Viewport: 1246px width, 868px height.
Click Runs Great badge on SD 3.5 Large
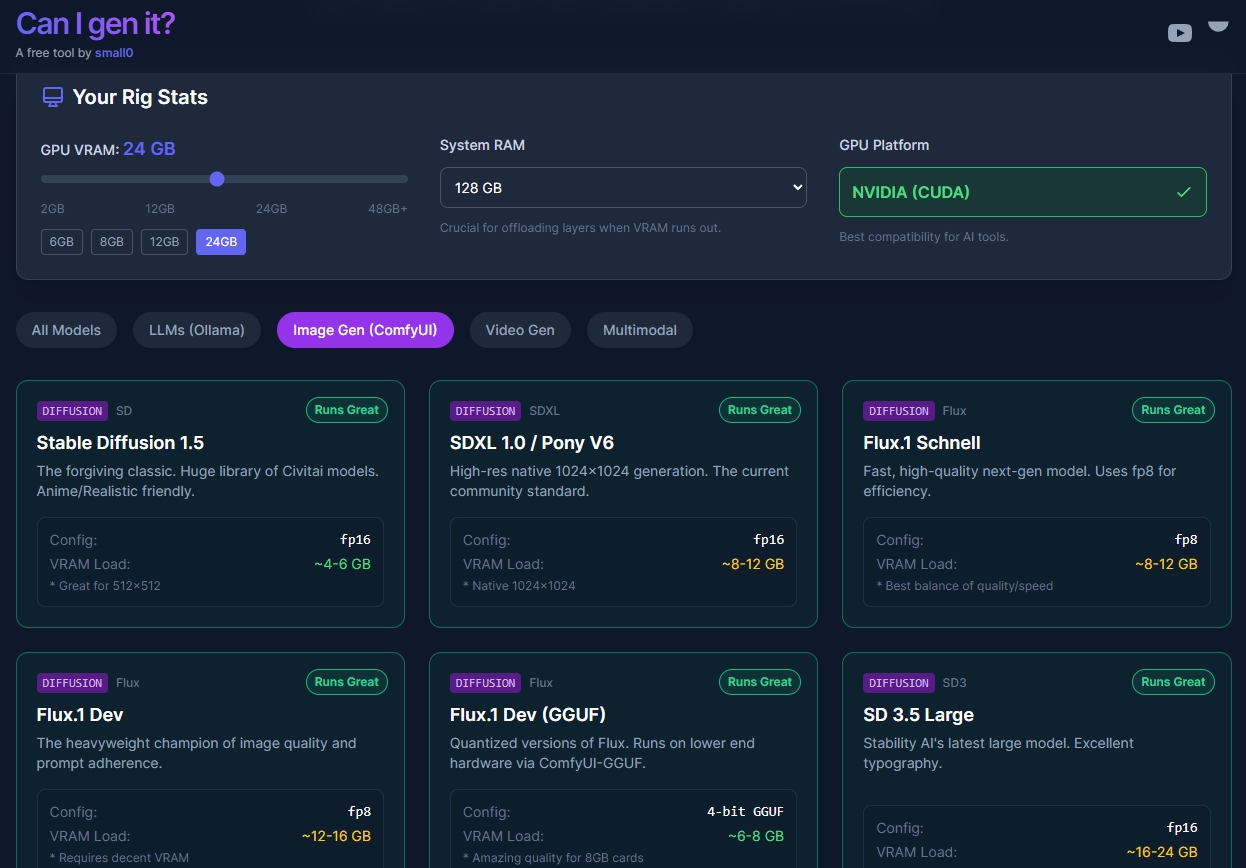point(1173,682)
